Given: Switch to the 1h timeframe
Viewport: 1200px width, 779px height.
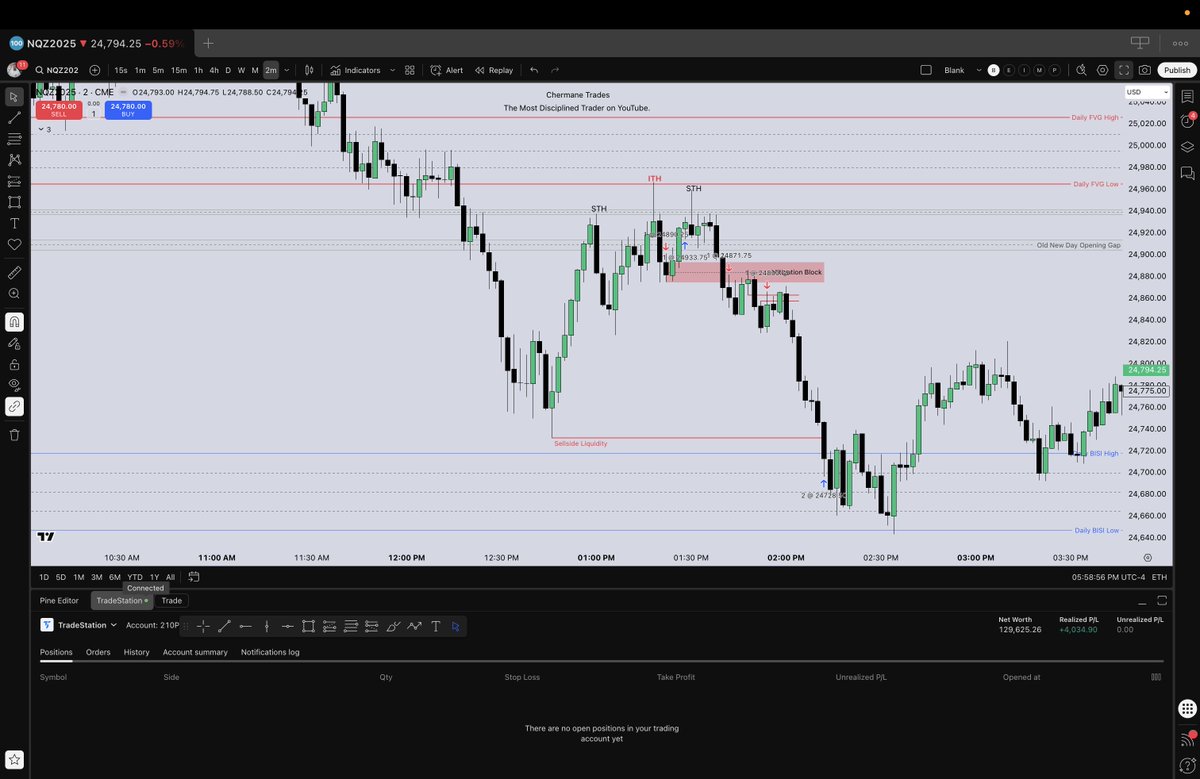Looking at the screenshot, I should click(x=199, y=70).
